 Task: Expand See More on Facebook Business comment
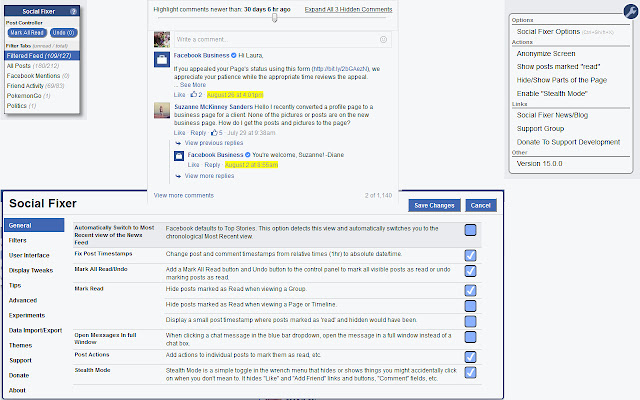coord(193,85)
